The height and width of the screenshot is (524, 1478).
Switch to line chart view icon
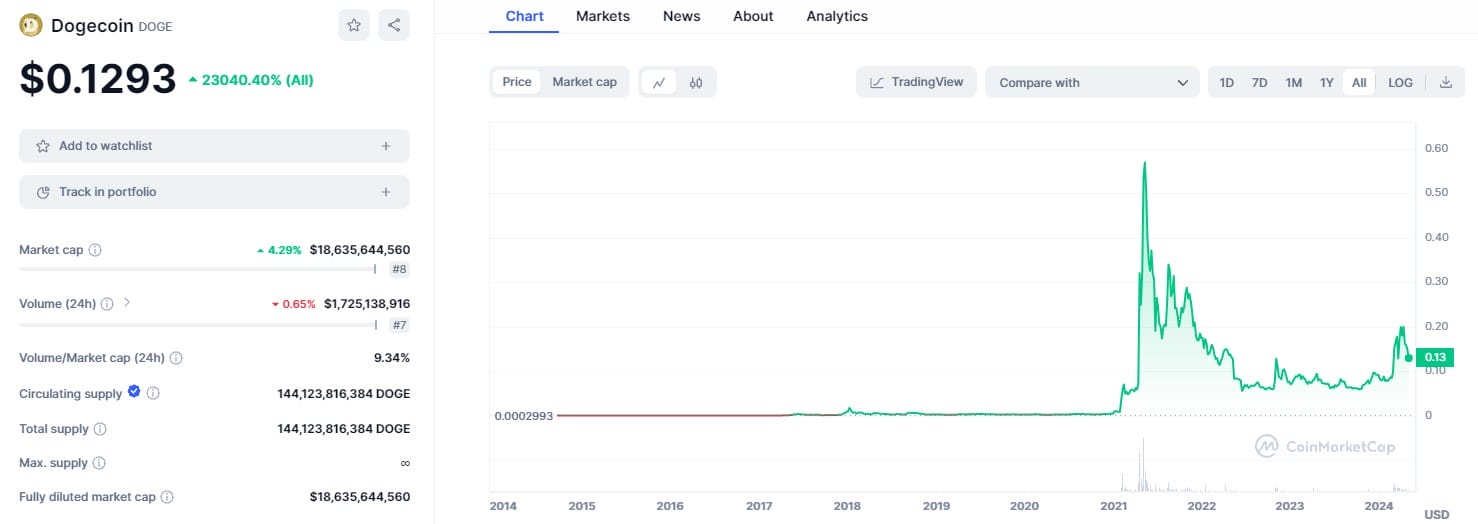pos(659,83)
